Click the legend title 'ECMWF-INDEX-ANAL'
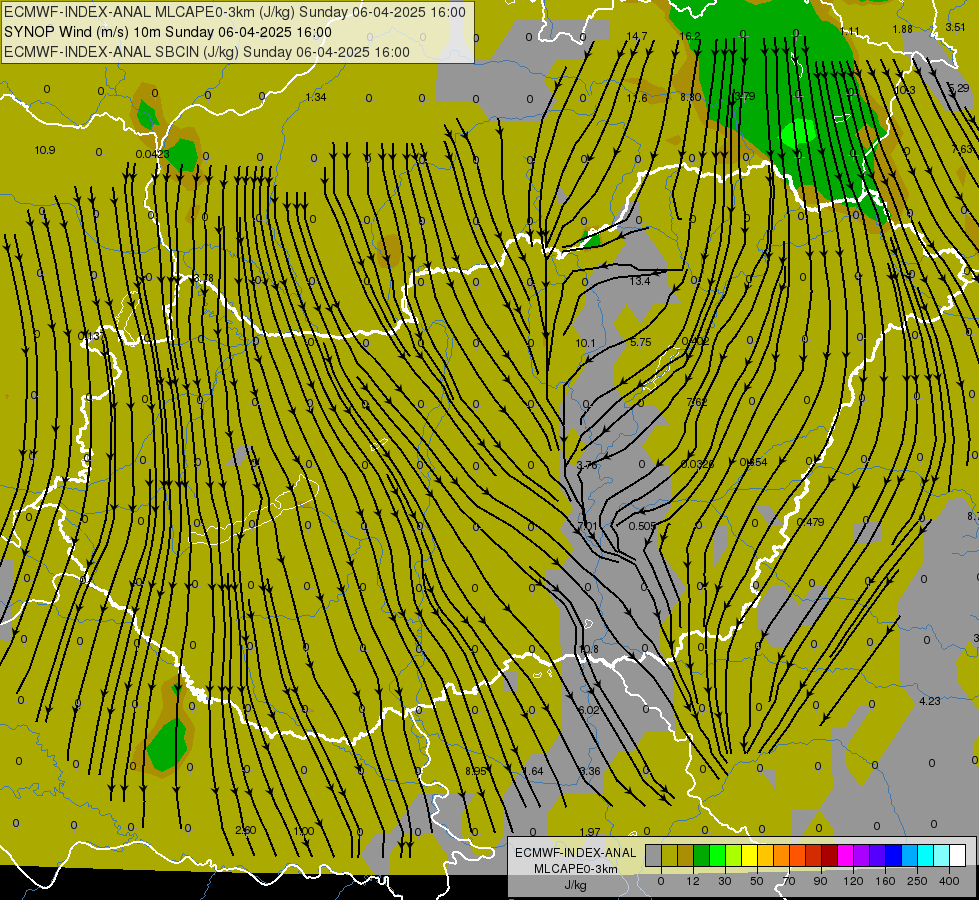The height and width of the screenshot is (900, 979). 576,853
